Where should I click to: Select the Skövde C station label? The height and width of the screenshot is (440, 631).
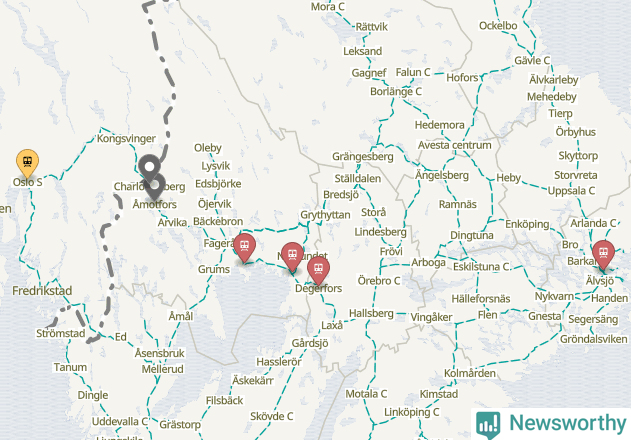pos(272,416)
